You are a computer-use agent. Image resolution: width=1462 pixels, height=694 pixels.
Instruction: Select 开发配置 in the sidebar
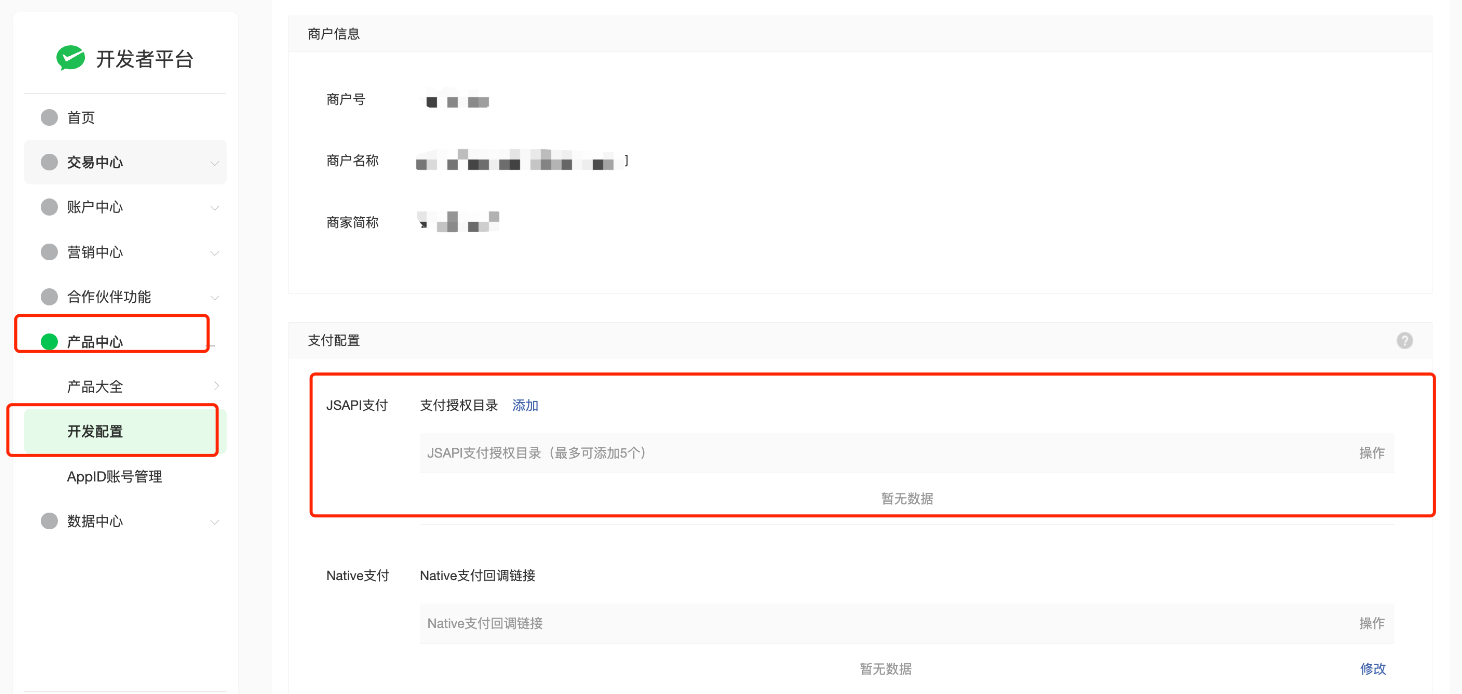tap(95, 432)
